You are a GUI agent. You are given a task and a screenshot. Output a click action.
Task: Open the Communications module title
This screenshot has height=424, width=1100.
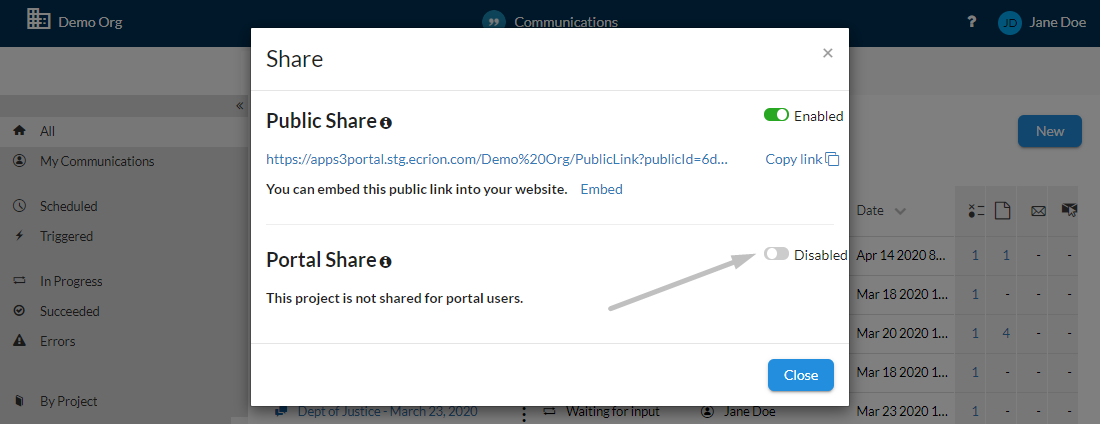click(566, 22)
